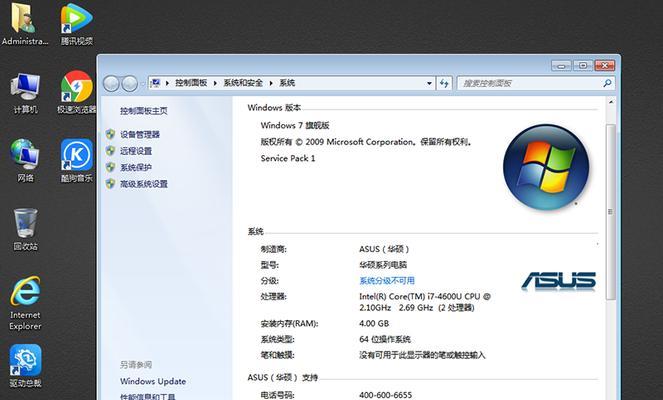Click the vertical scrollbar thumb
Viewport: 663px width, 400px height.
(610, 211)
